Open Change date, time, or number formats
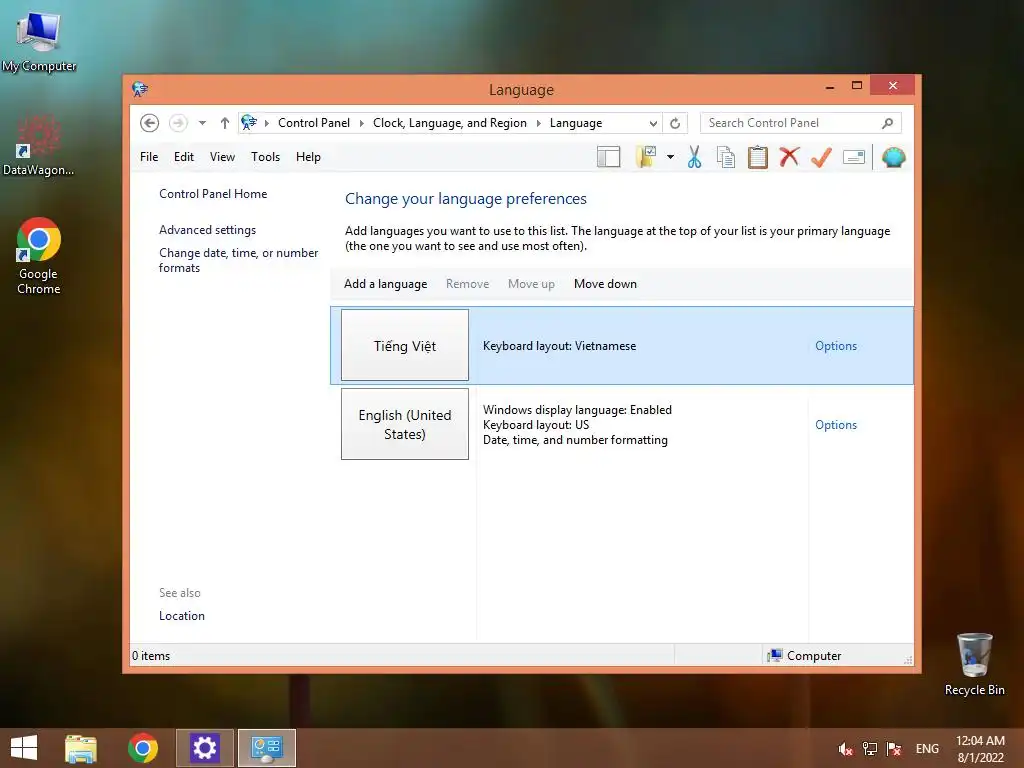 [x=238, y=260]
